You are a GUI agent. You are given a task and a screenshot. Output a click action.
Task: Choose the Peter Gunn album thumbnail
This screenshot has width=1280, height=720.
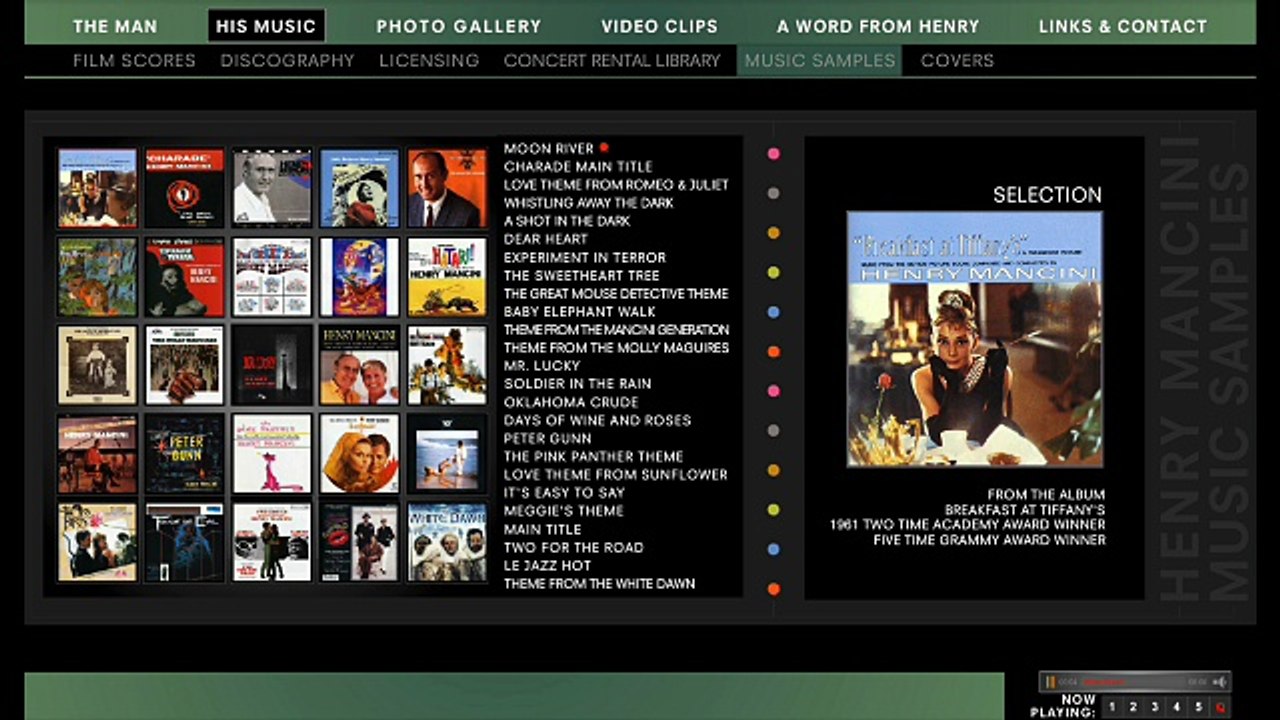[x=184, y=453]
